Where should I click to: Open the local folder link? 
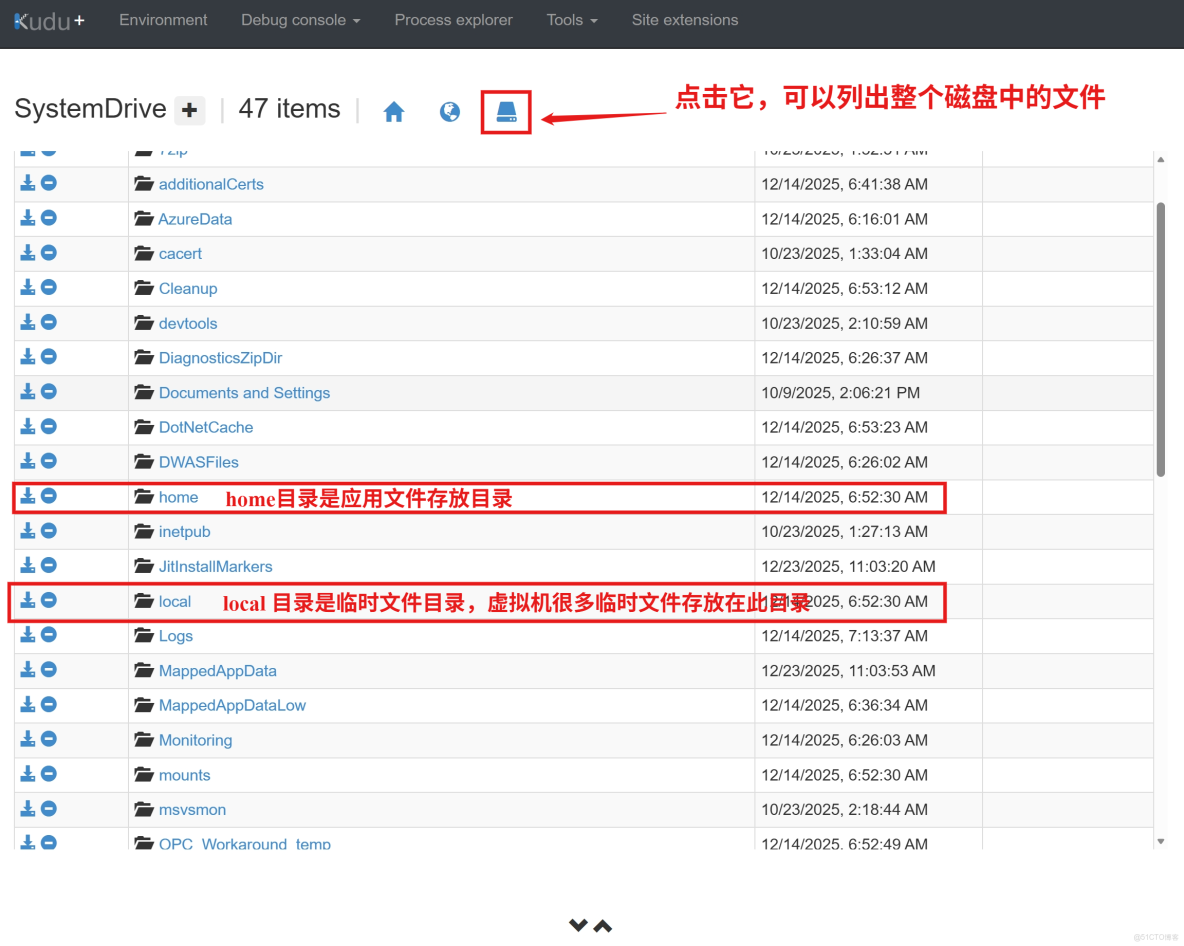pos(175,601)
